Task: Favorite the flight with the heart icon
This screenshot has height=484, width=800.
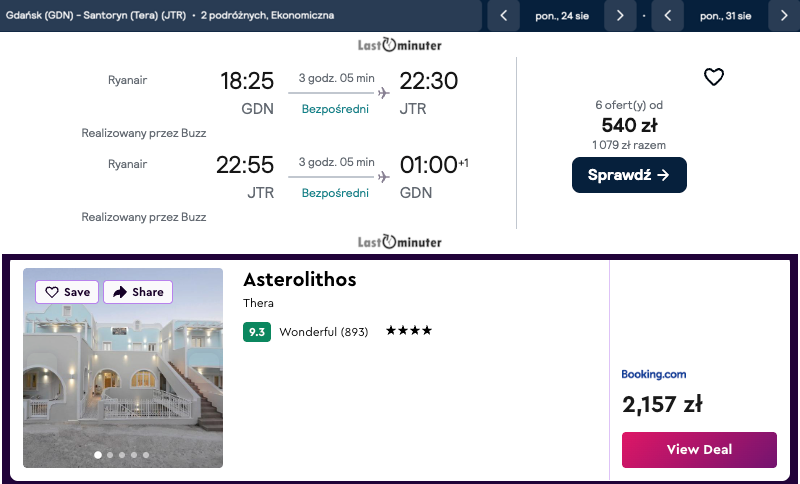Action: coord(713,77)
